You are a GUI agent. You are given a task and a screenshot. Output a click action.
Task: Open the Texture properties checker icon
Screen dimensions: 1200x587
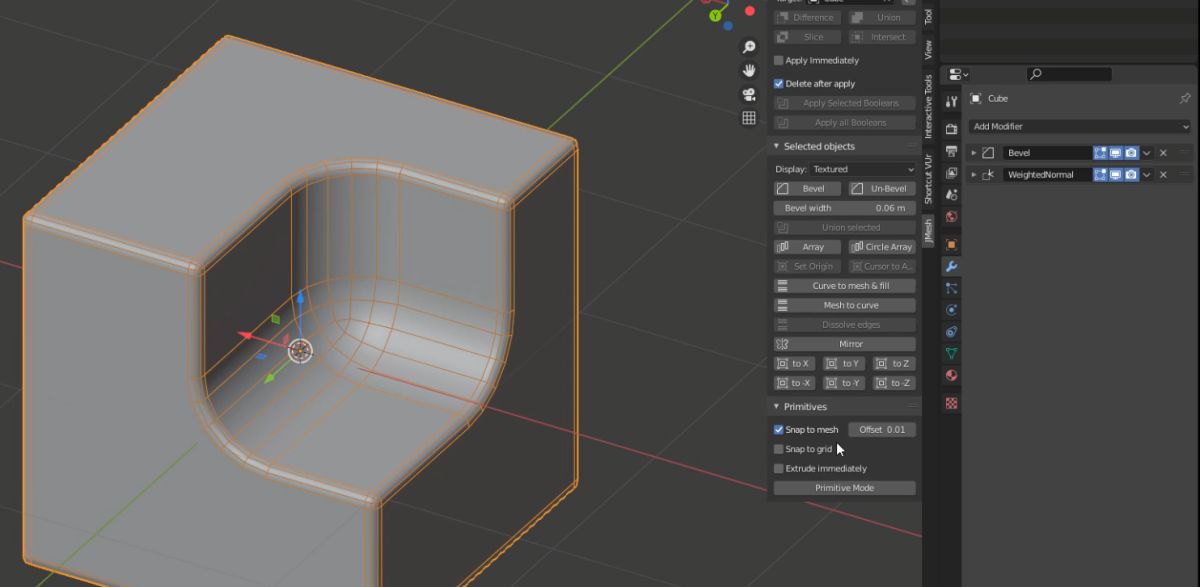pyautogui.click(x=952, y=403)
